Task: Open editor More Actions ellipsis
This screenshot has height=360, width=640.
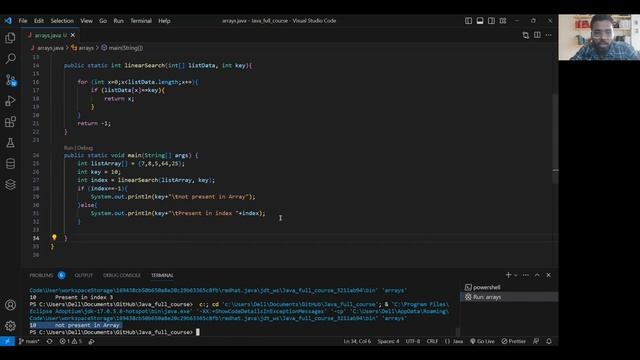Action: click(x=549, y=35)
